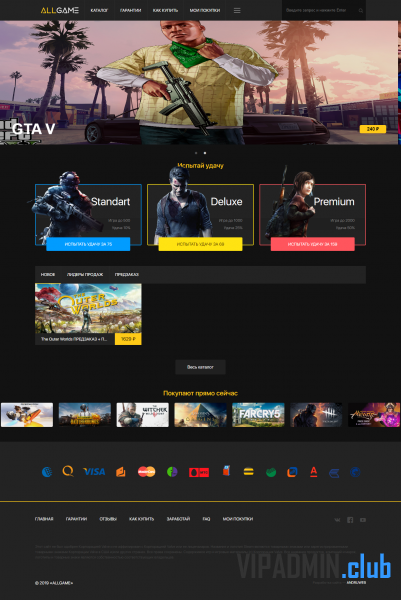Select the first carousel dot indicator
This screenshot has width=401, height=600.
(196, 153)
